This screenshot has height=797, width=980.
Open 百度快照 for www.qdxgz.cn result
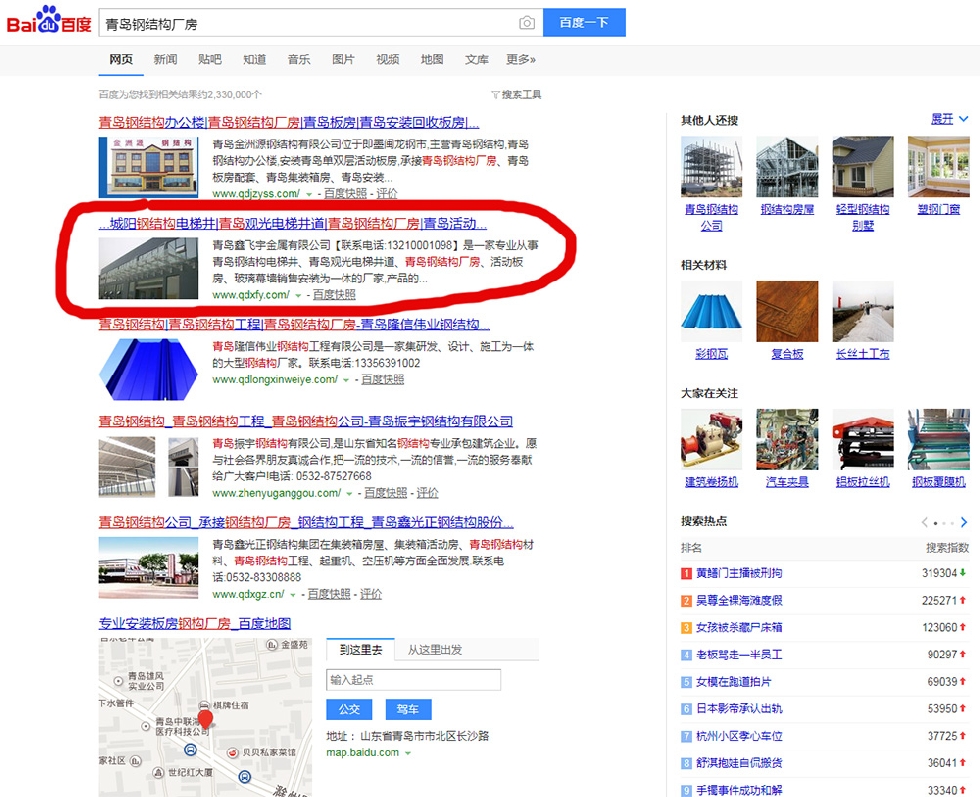(x=329, y=594)
